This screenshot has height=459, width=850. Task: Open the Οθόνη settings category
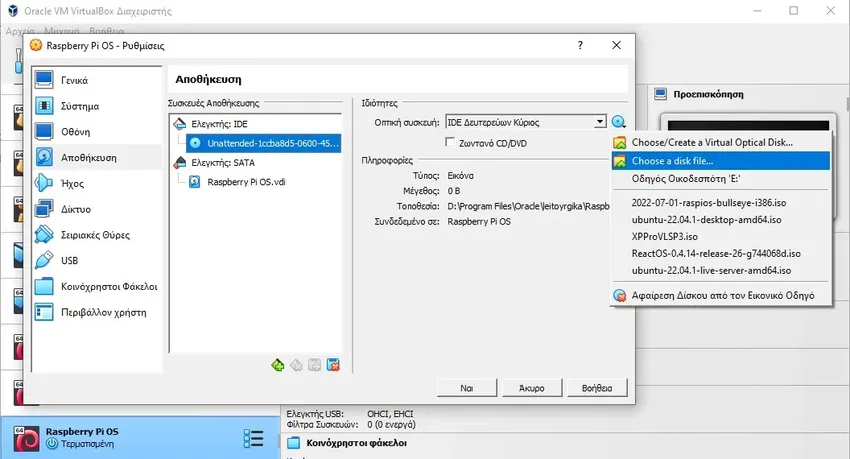pos(97,132)
